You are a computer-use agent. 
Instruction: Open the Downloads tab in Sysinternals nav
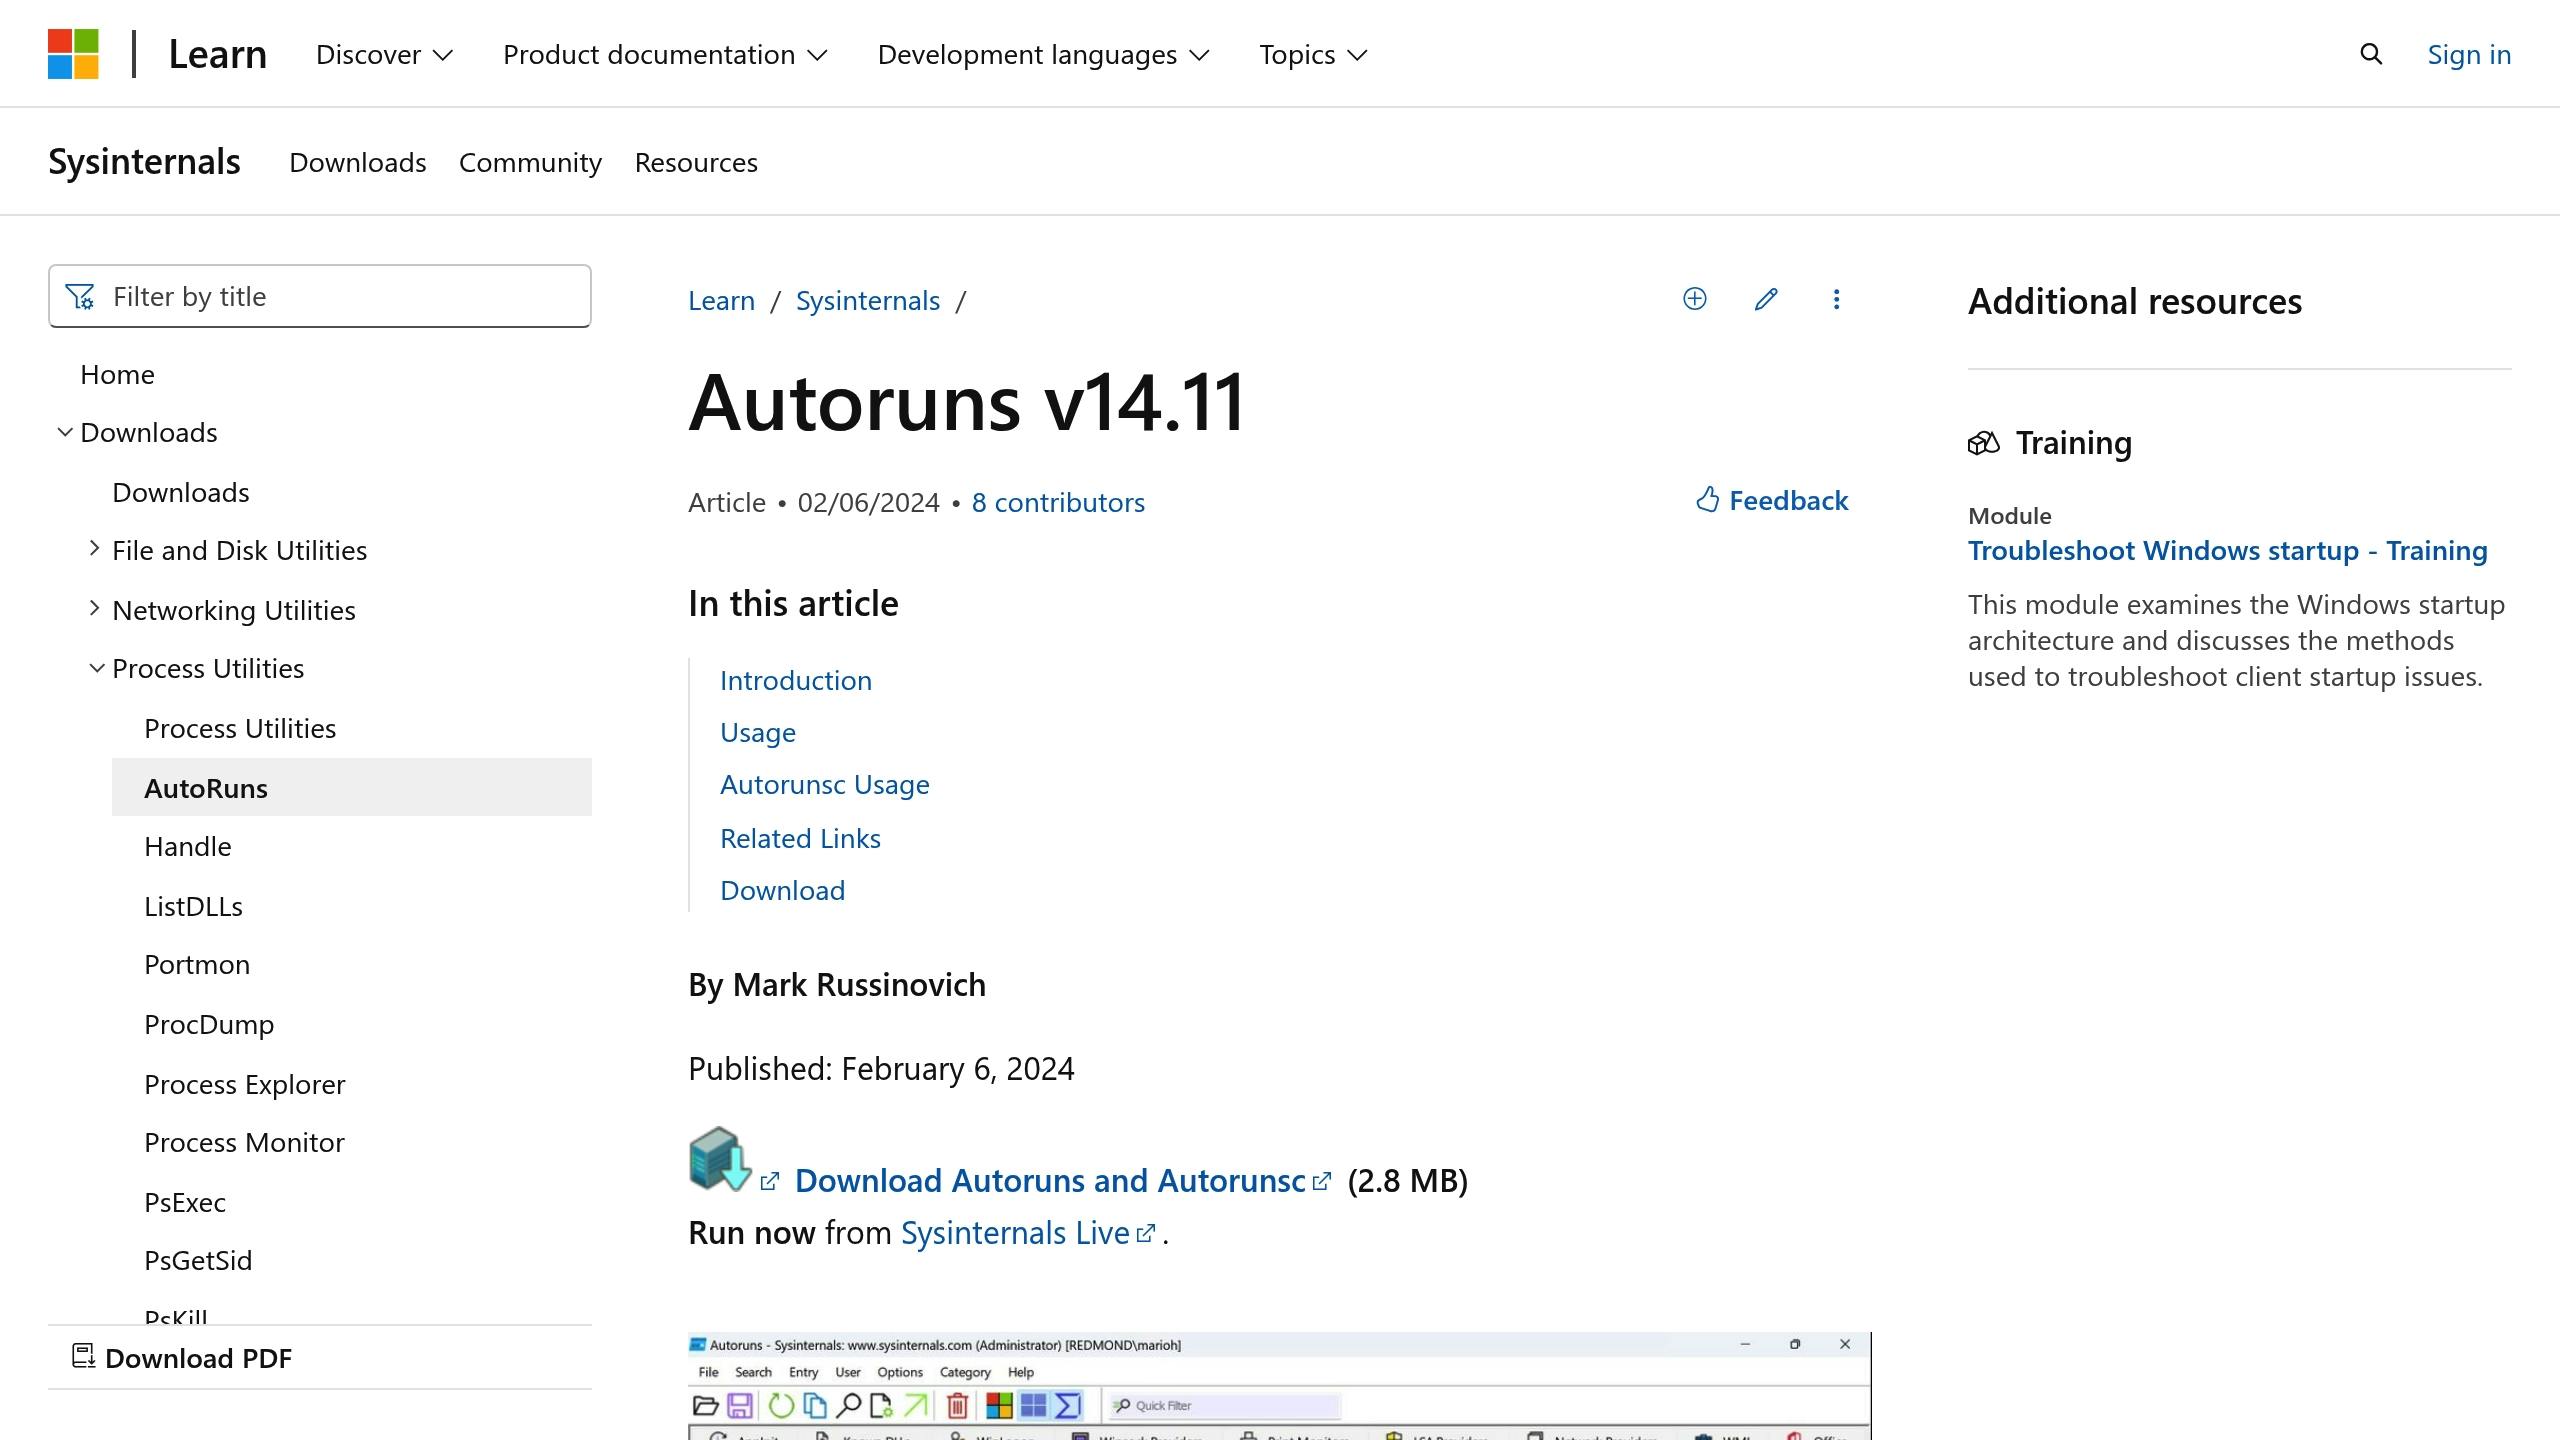(358, 162)
